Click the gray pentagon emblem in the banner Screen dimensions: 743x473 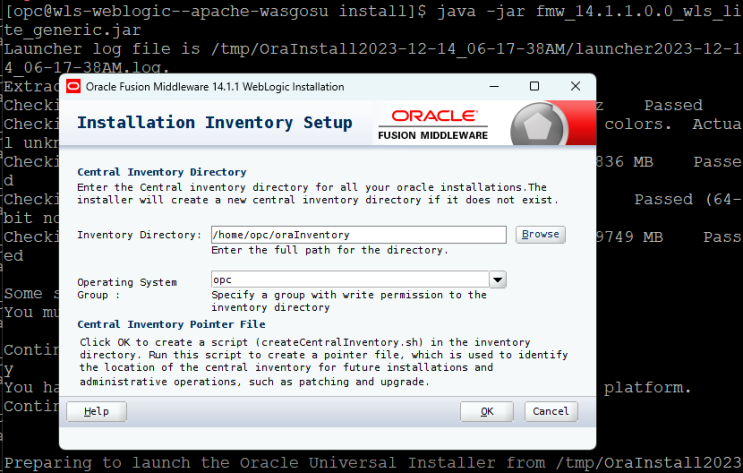click(538, 126)
